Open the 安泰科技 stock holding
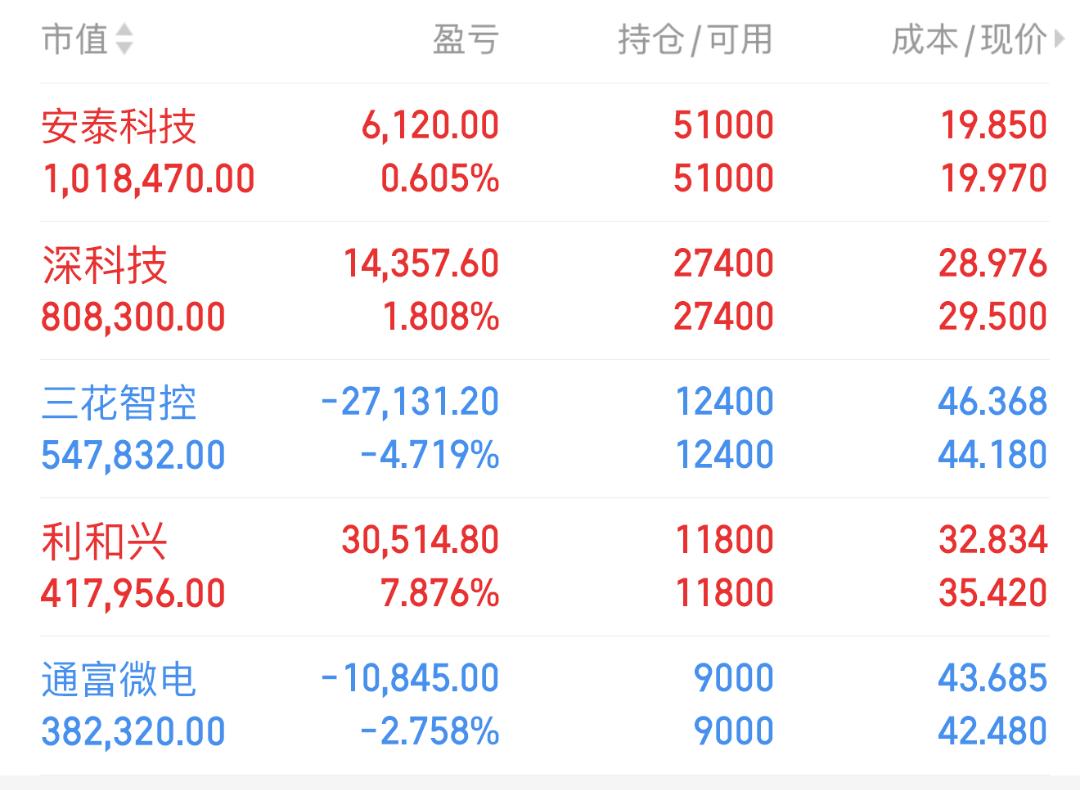The width and height of the screenshot is (1080, 790). click(544, 152)
